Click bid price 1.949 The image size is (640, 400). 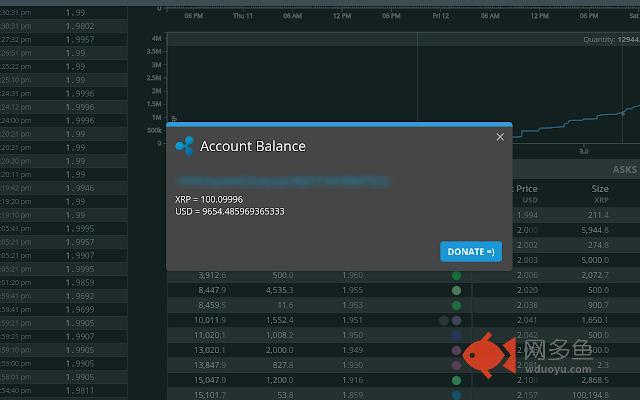coord(353,350)
